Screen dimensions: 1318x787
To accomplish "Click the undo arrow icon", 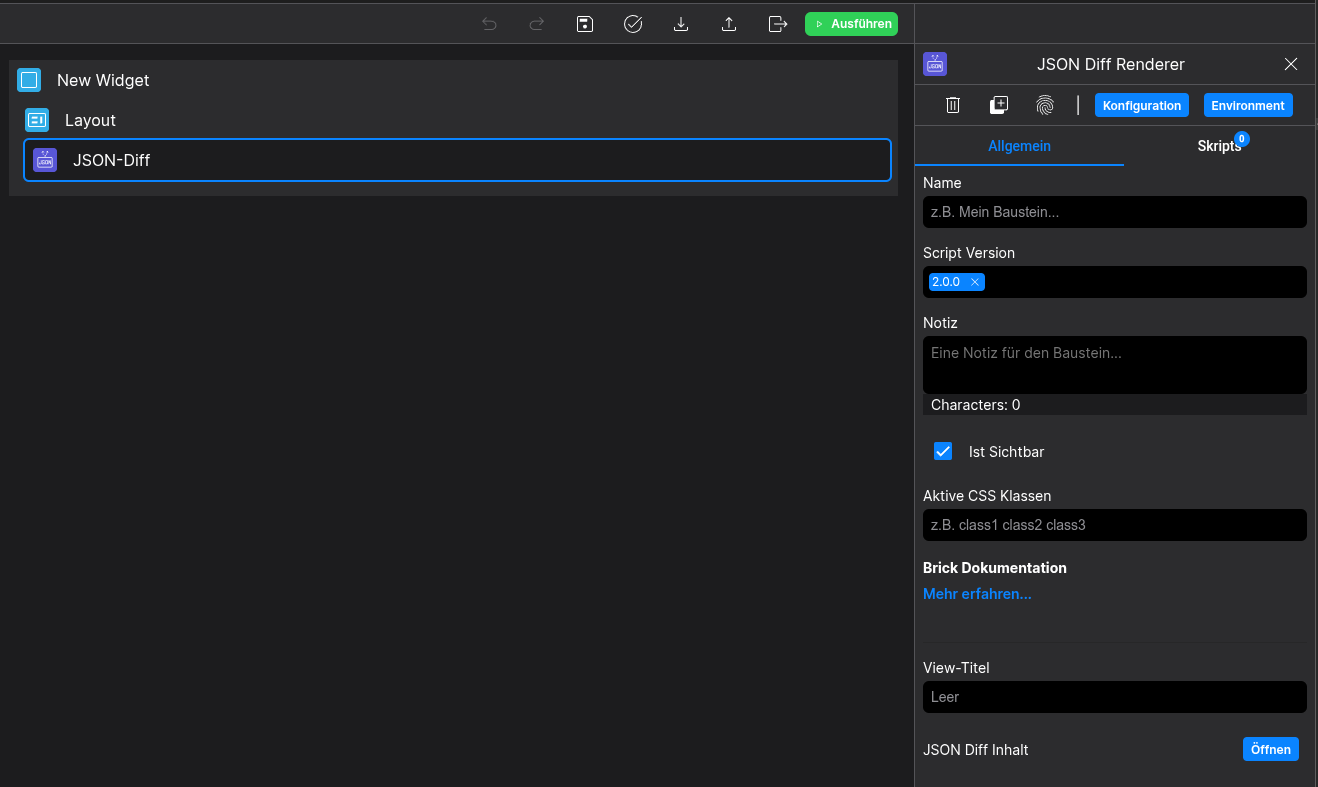I will tap(489, 24).
